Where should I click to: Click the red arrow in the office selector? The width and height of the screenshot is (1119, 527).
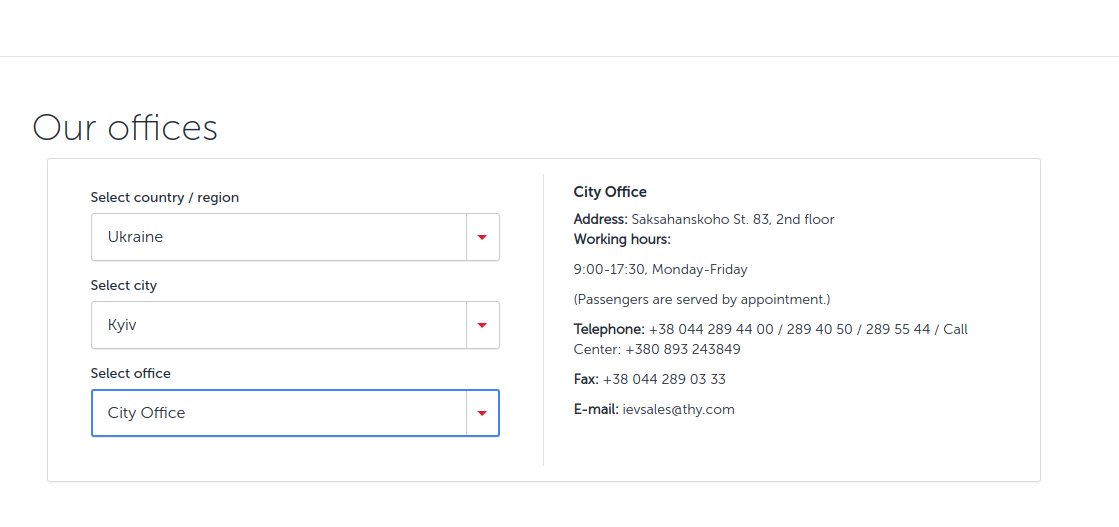(482, 413)
